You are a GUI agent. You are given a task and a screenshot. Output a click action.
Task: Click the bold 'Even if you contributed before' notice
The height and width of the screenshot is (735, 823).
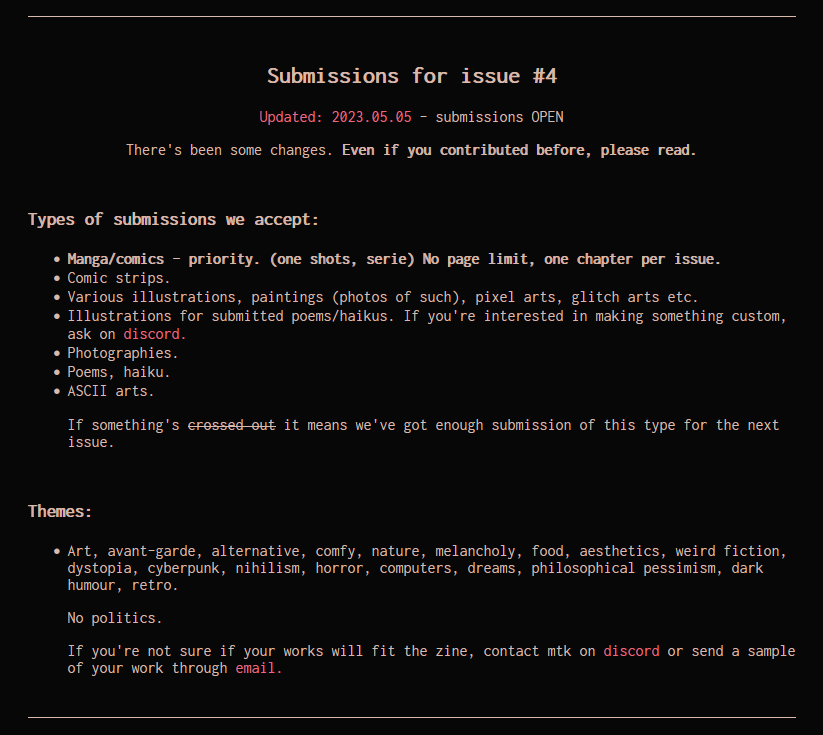(x=519, y=150)
